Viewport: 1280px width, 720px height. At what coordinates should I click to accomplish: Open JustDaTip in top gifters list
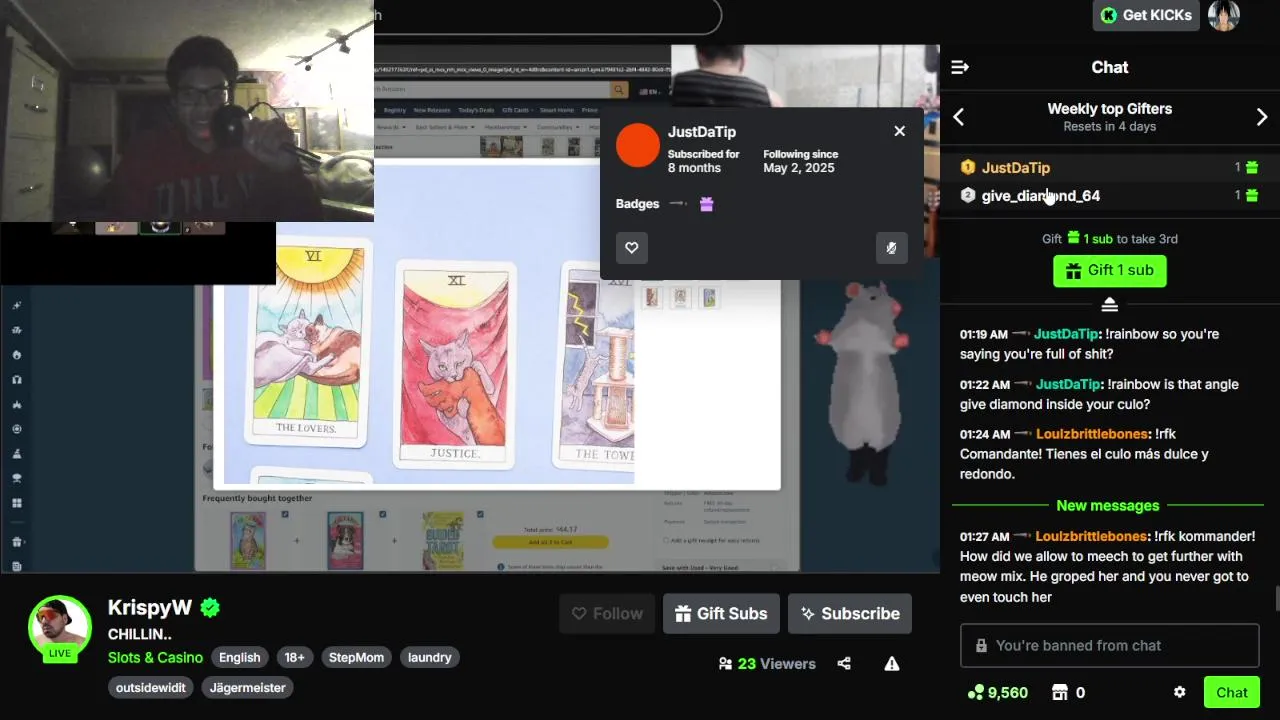click(x=1016, y=168)
